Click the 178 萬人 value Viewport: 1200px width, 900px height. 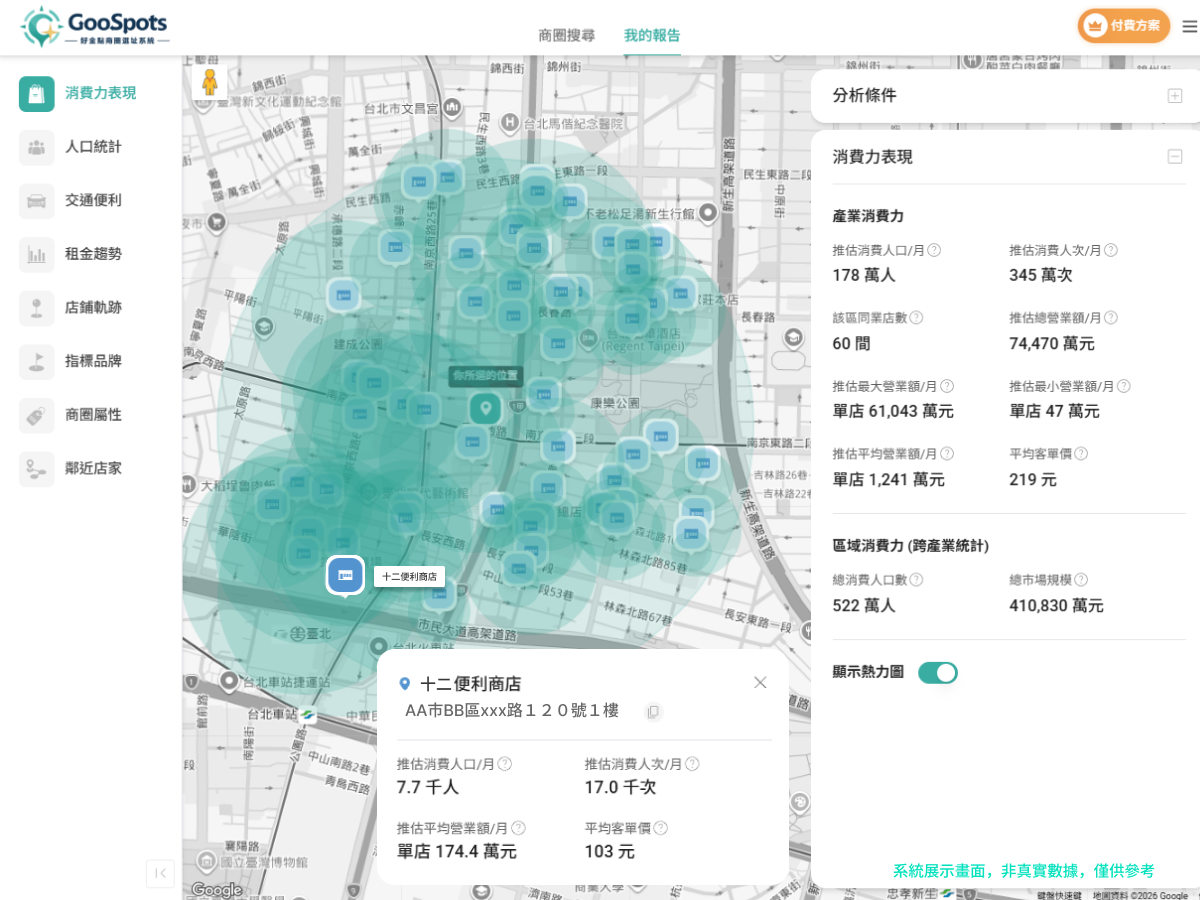[x=864, y=275]
